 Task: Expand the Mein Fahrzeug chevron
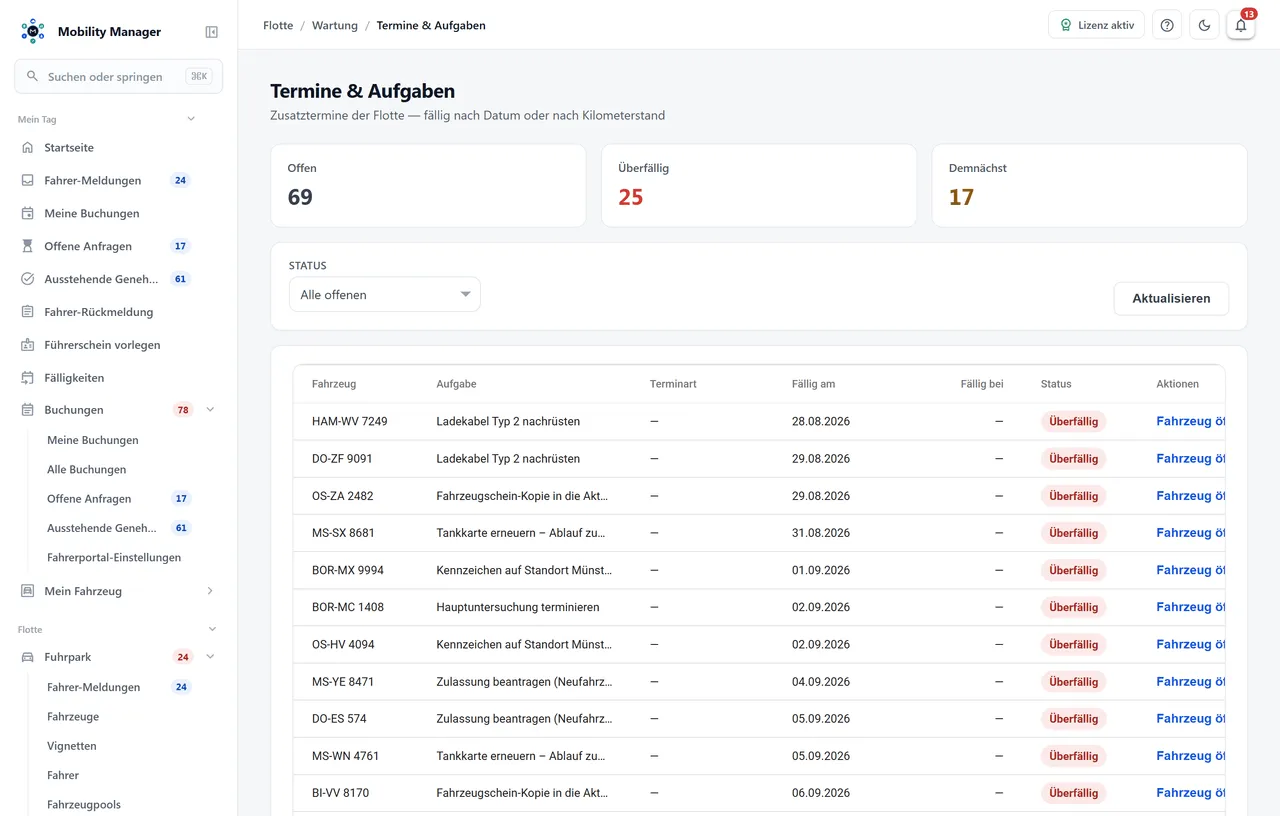click(210, 591)
